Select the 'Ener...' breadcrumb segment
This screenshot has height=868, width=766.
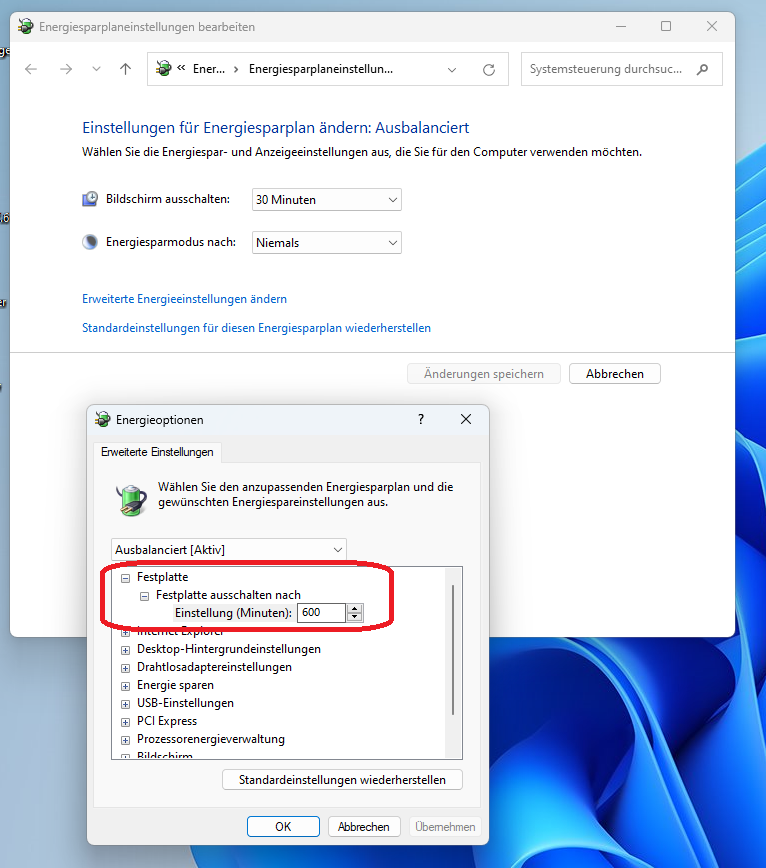coord(209,69)
